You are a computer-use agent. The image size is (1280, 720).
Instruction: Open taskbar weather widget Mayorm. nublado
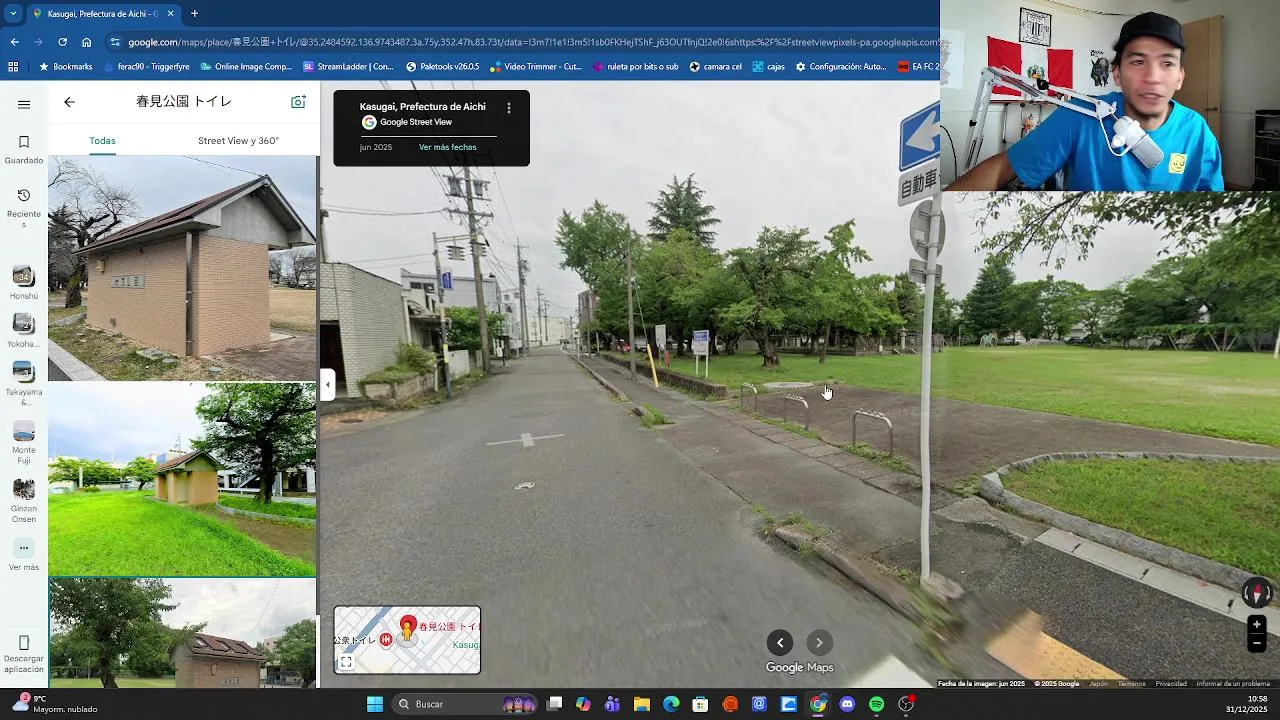pos(55,704)
